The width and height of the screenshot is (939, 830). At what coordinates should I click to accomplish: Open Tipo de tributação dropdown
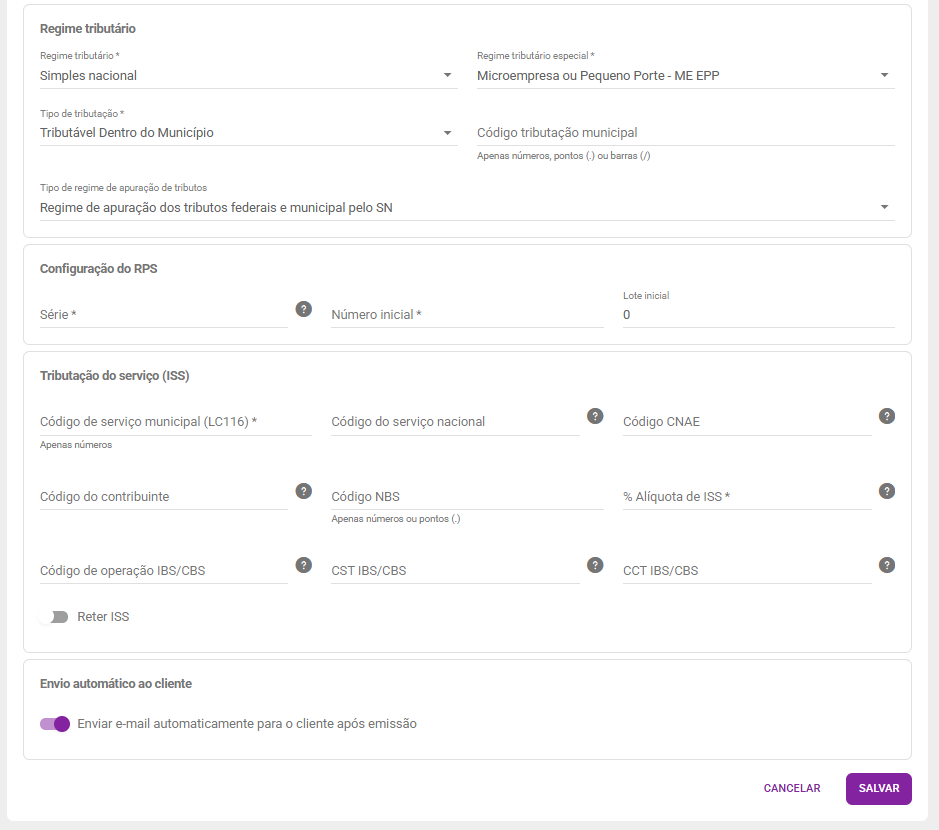click(249, 132)
